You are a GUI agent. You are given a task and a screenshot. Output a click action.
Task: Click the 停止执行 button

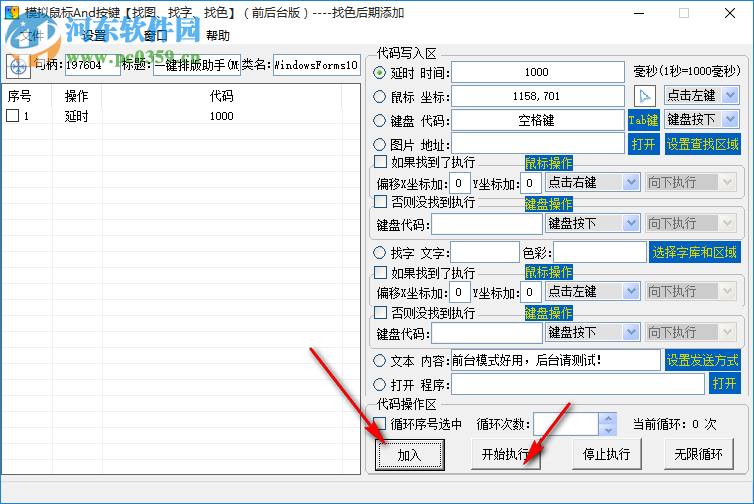point(607,454)
